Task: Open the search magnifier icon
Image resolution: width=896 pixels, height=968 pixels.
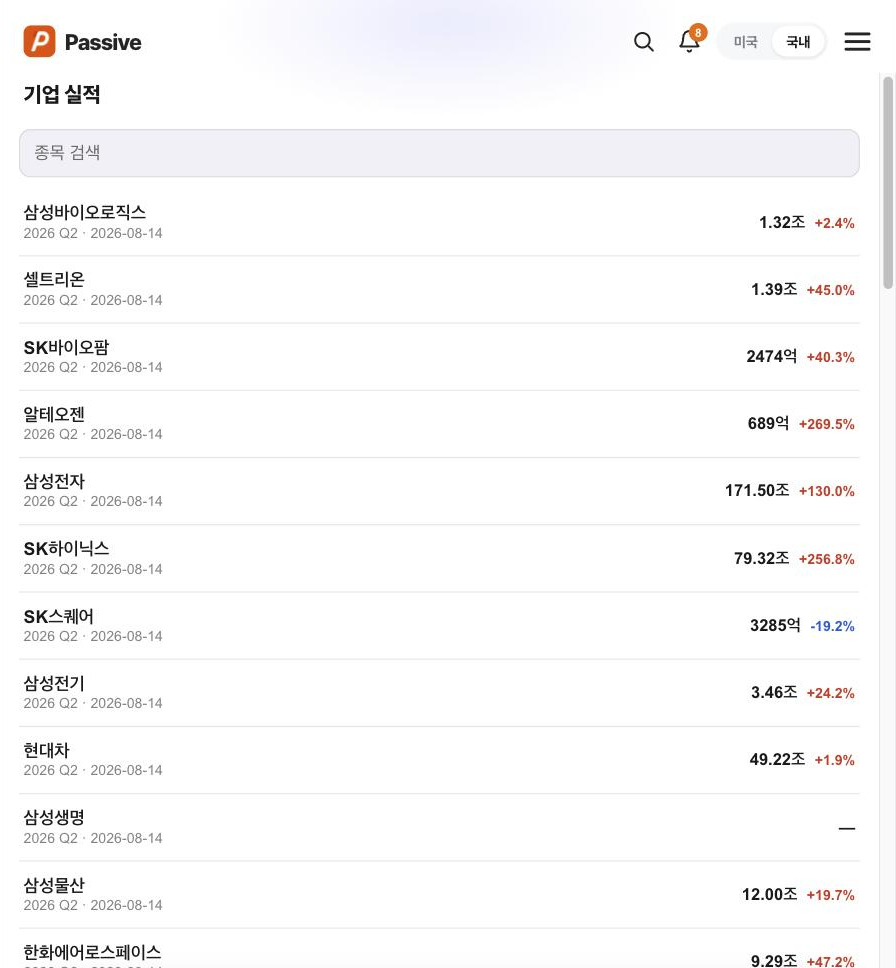Action: tap(643, 42)
